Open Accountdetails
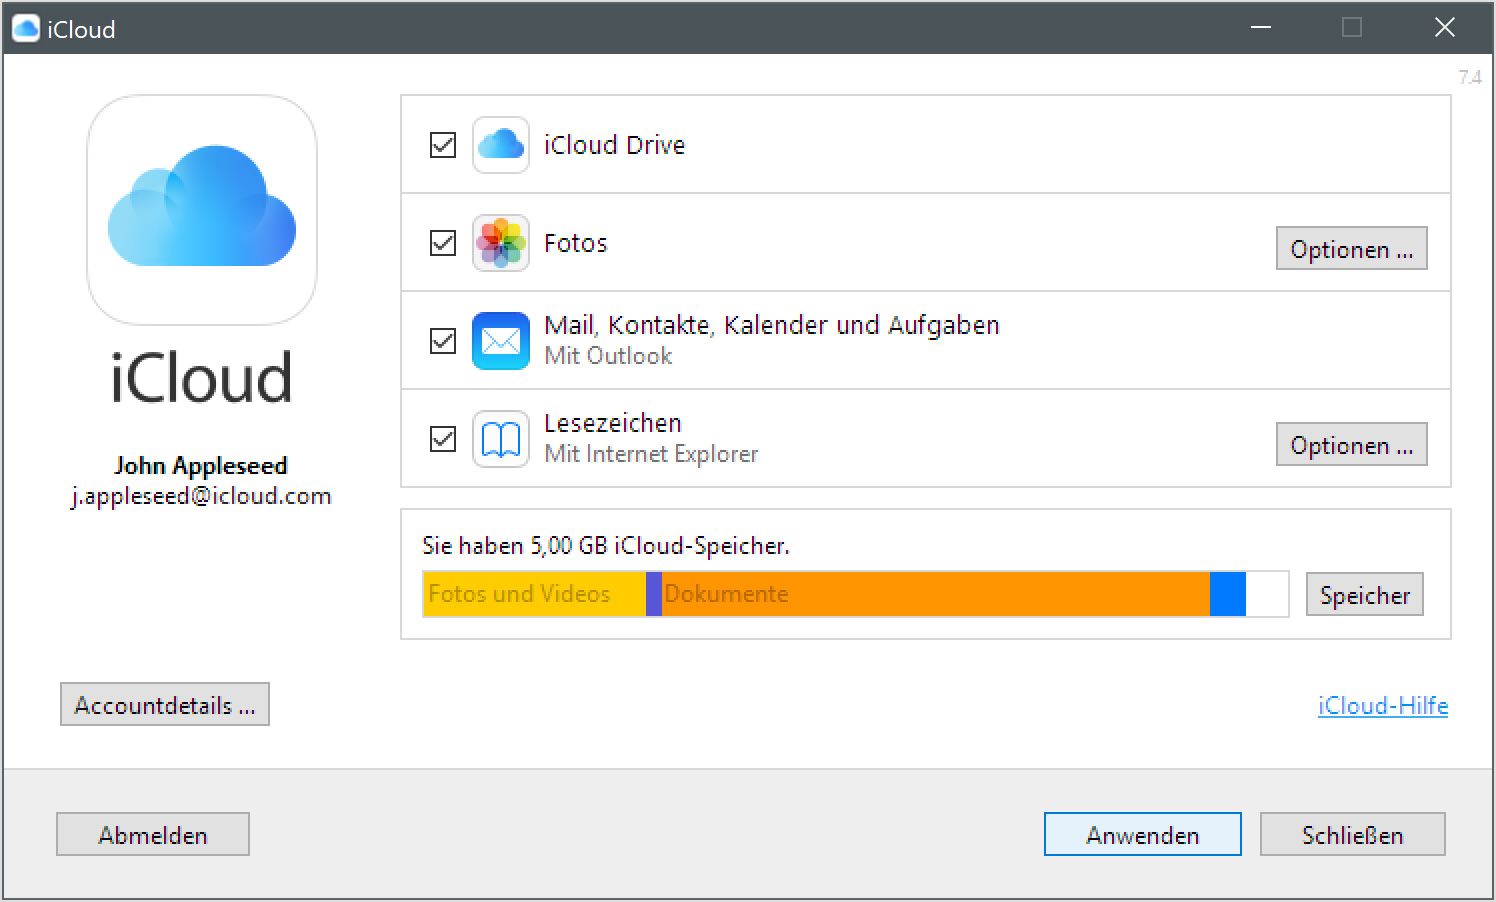The image size is (1496, 902). click(165, 705)
